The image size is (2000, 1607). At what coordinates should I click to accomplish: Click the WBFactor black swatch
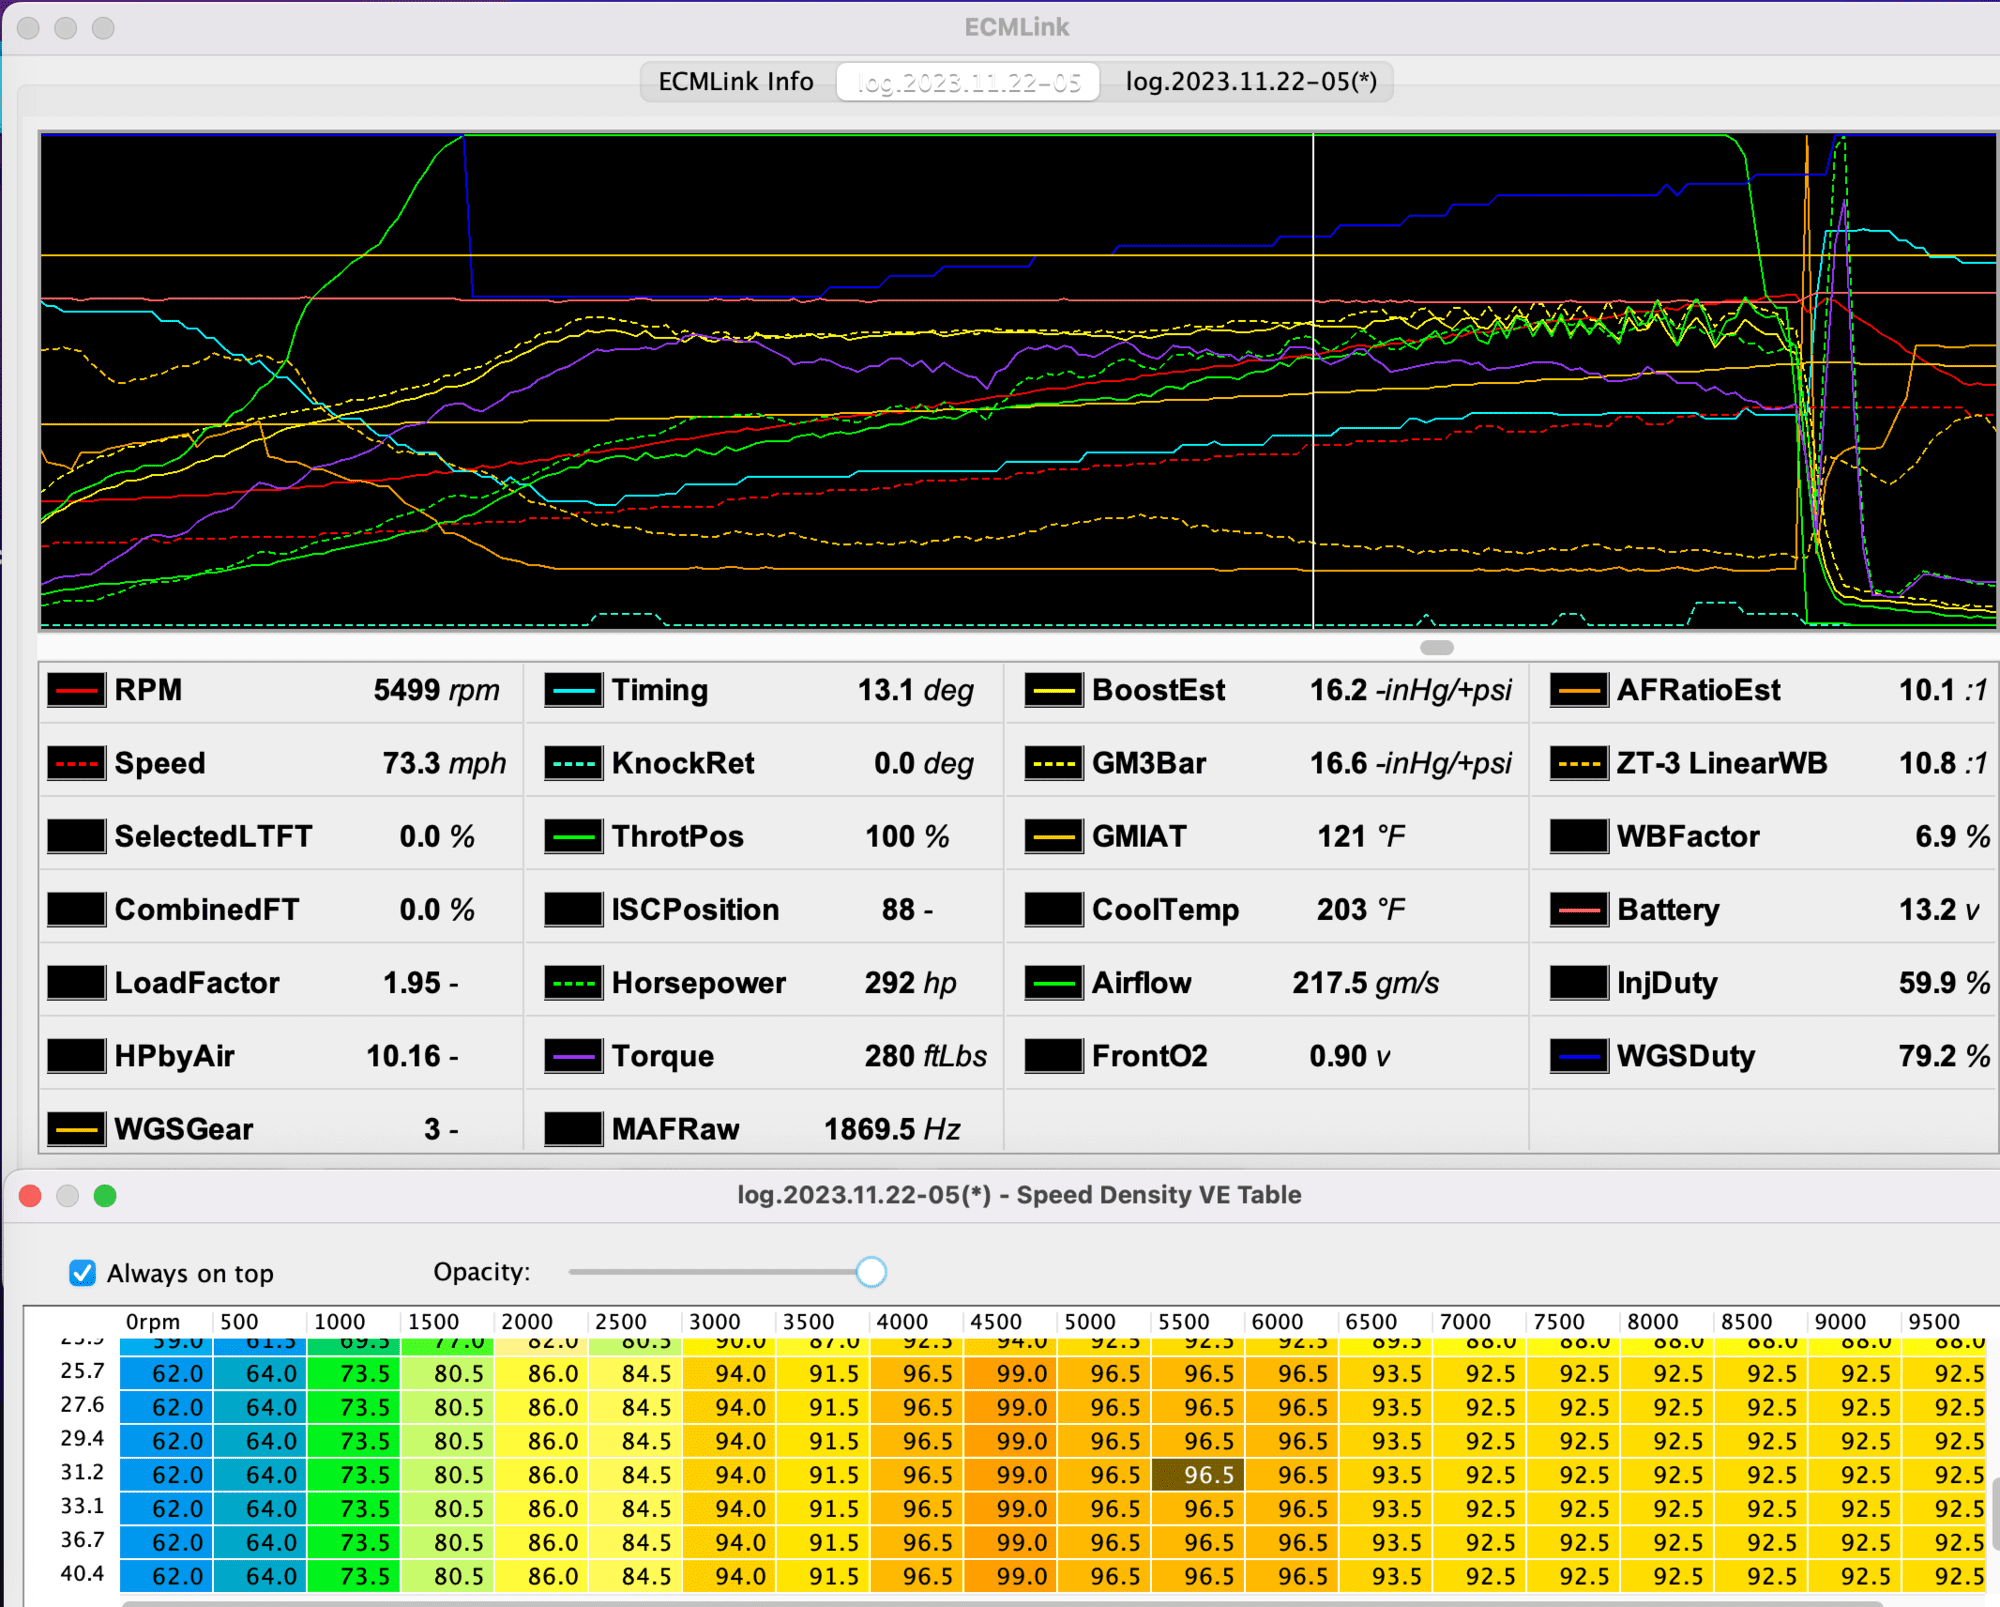click(x=1579, y=836)
